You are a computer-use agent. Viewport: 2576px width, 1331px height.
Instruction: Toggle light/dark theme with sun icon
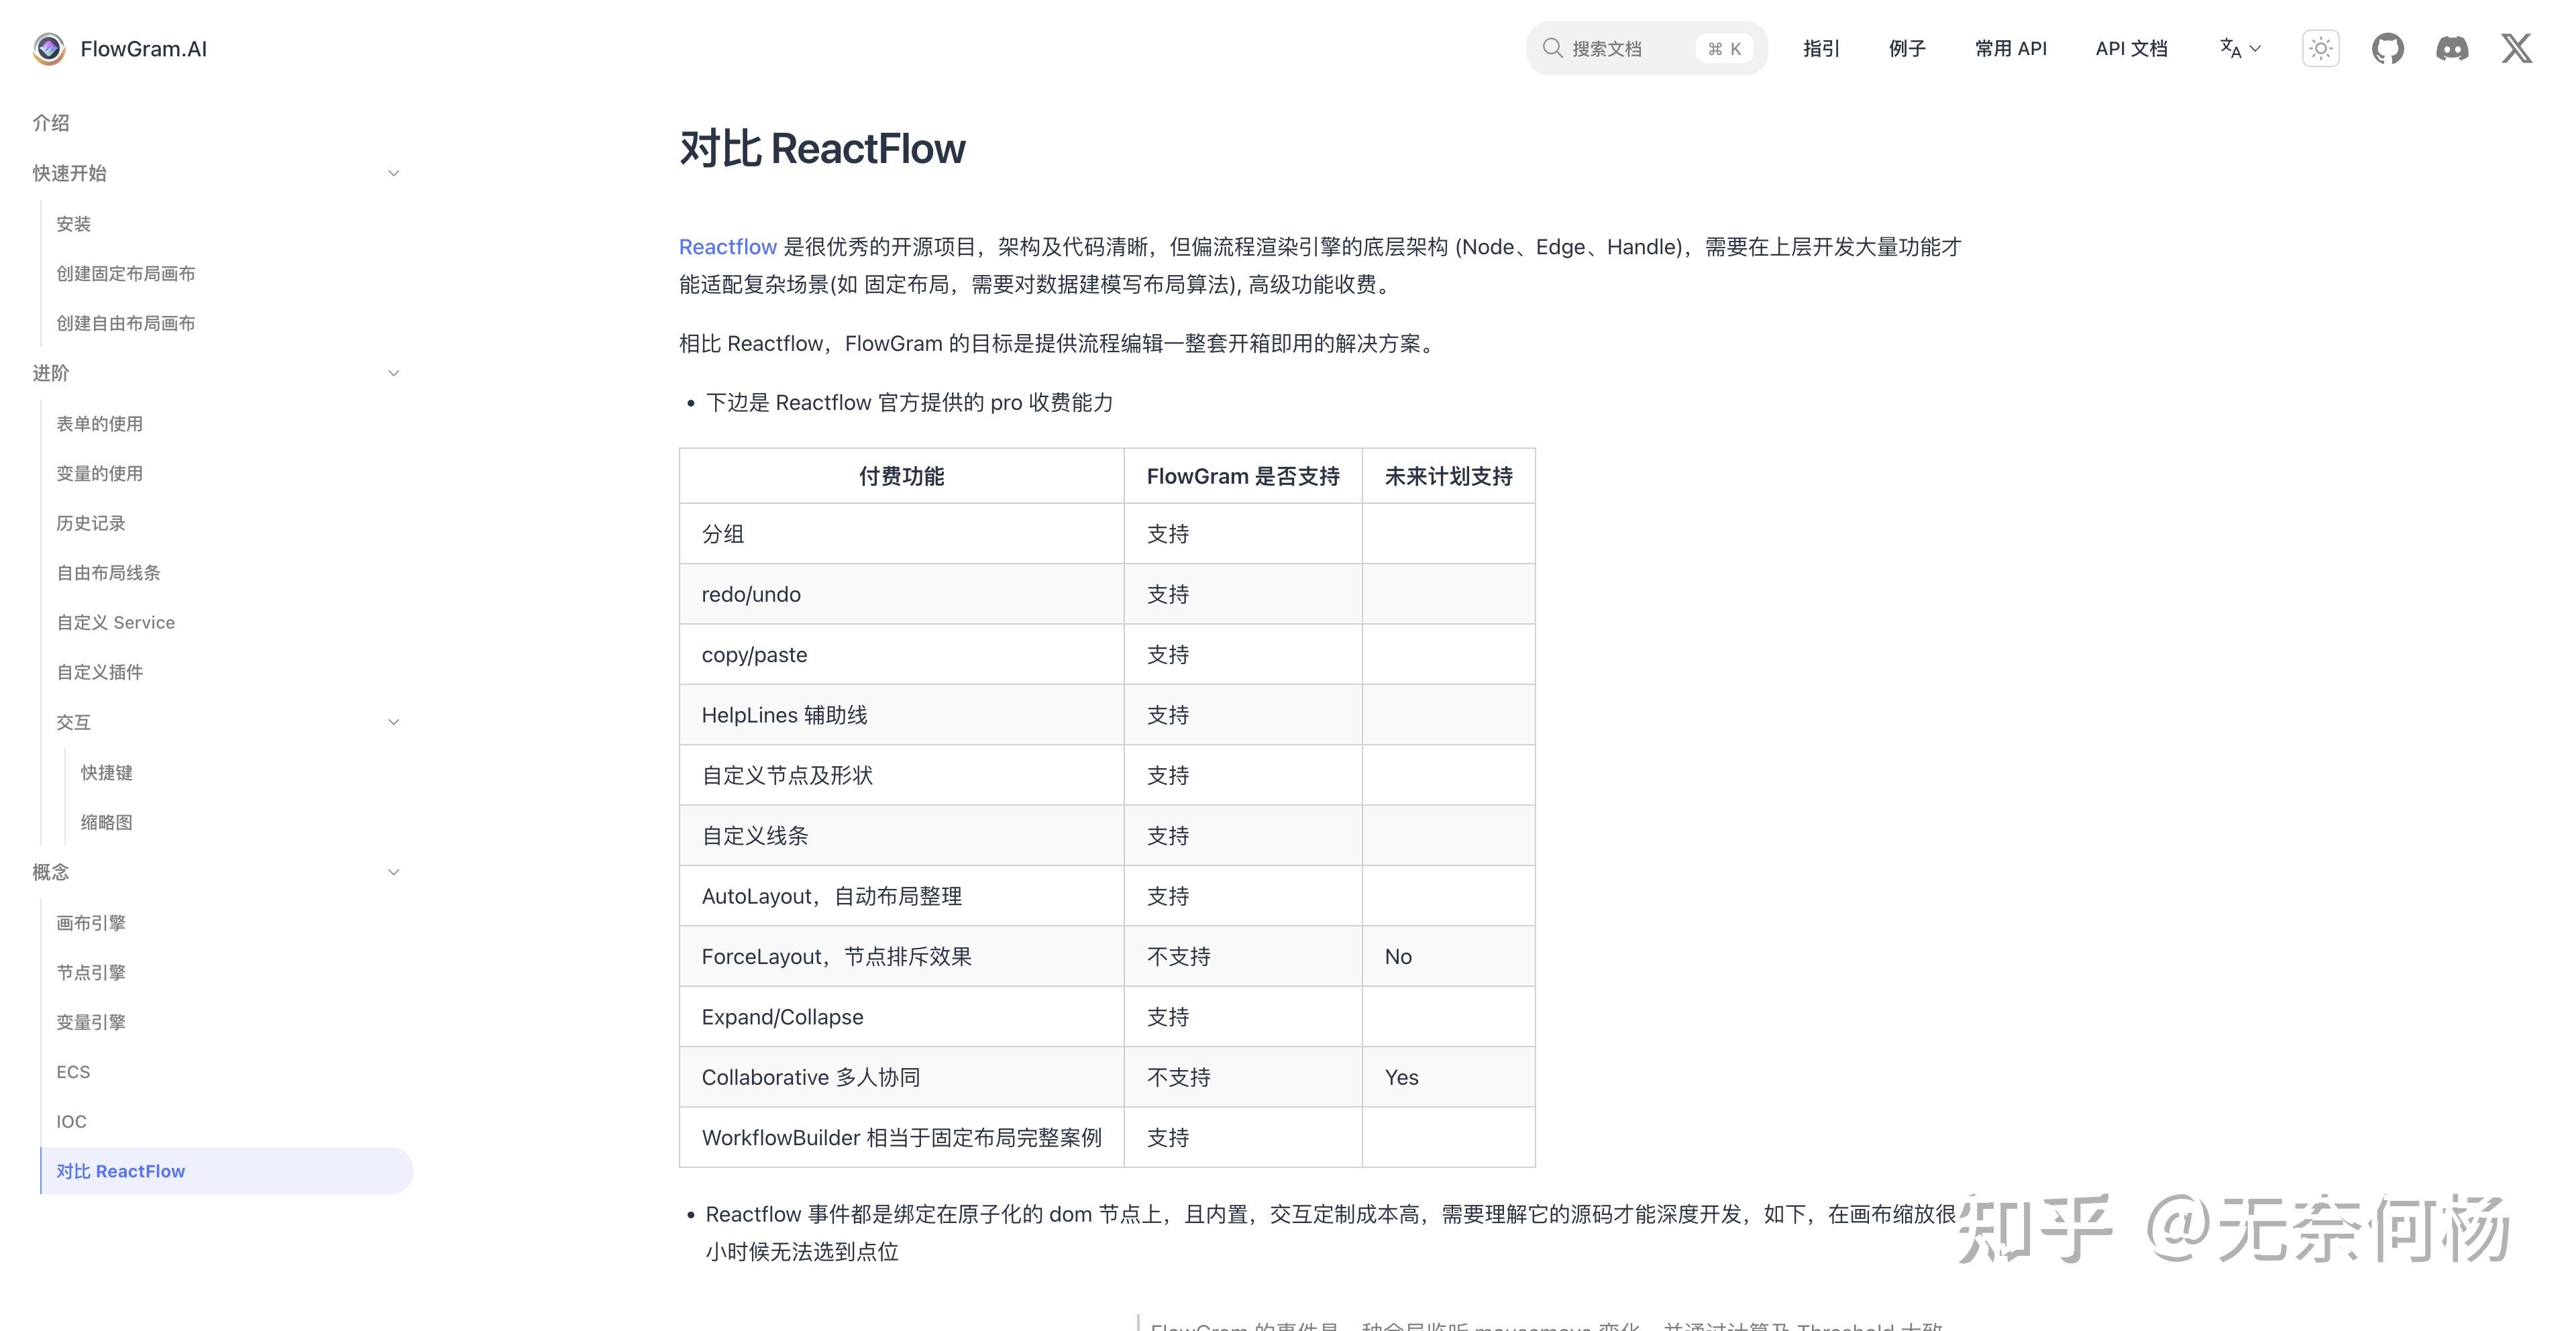point(2321,48)
